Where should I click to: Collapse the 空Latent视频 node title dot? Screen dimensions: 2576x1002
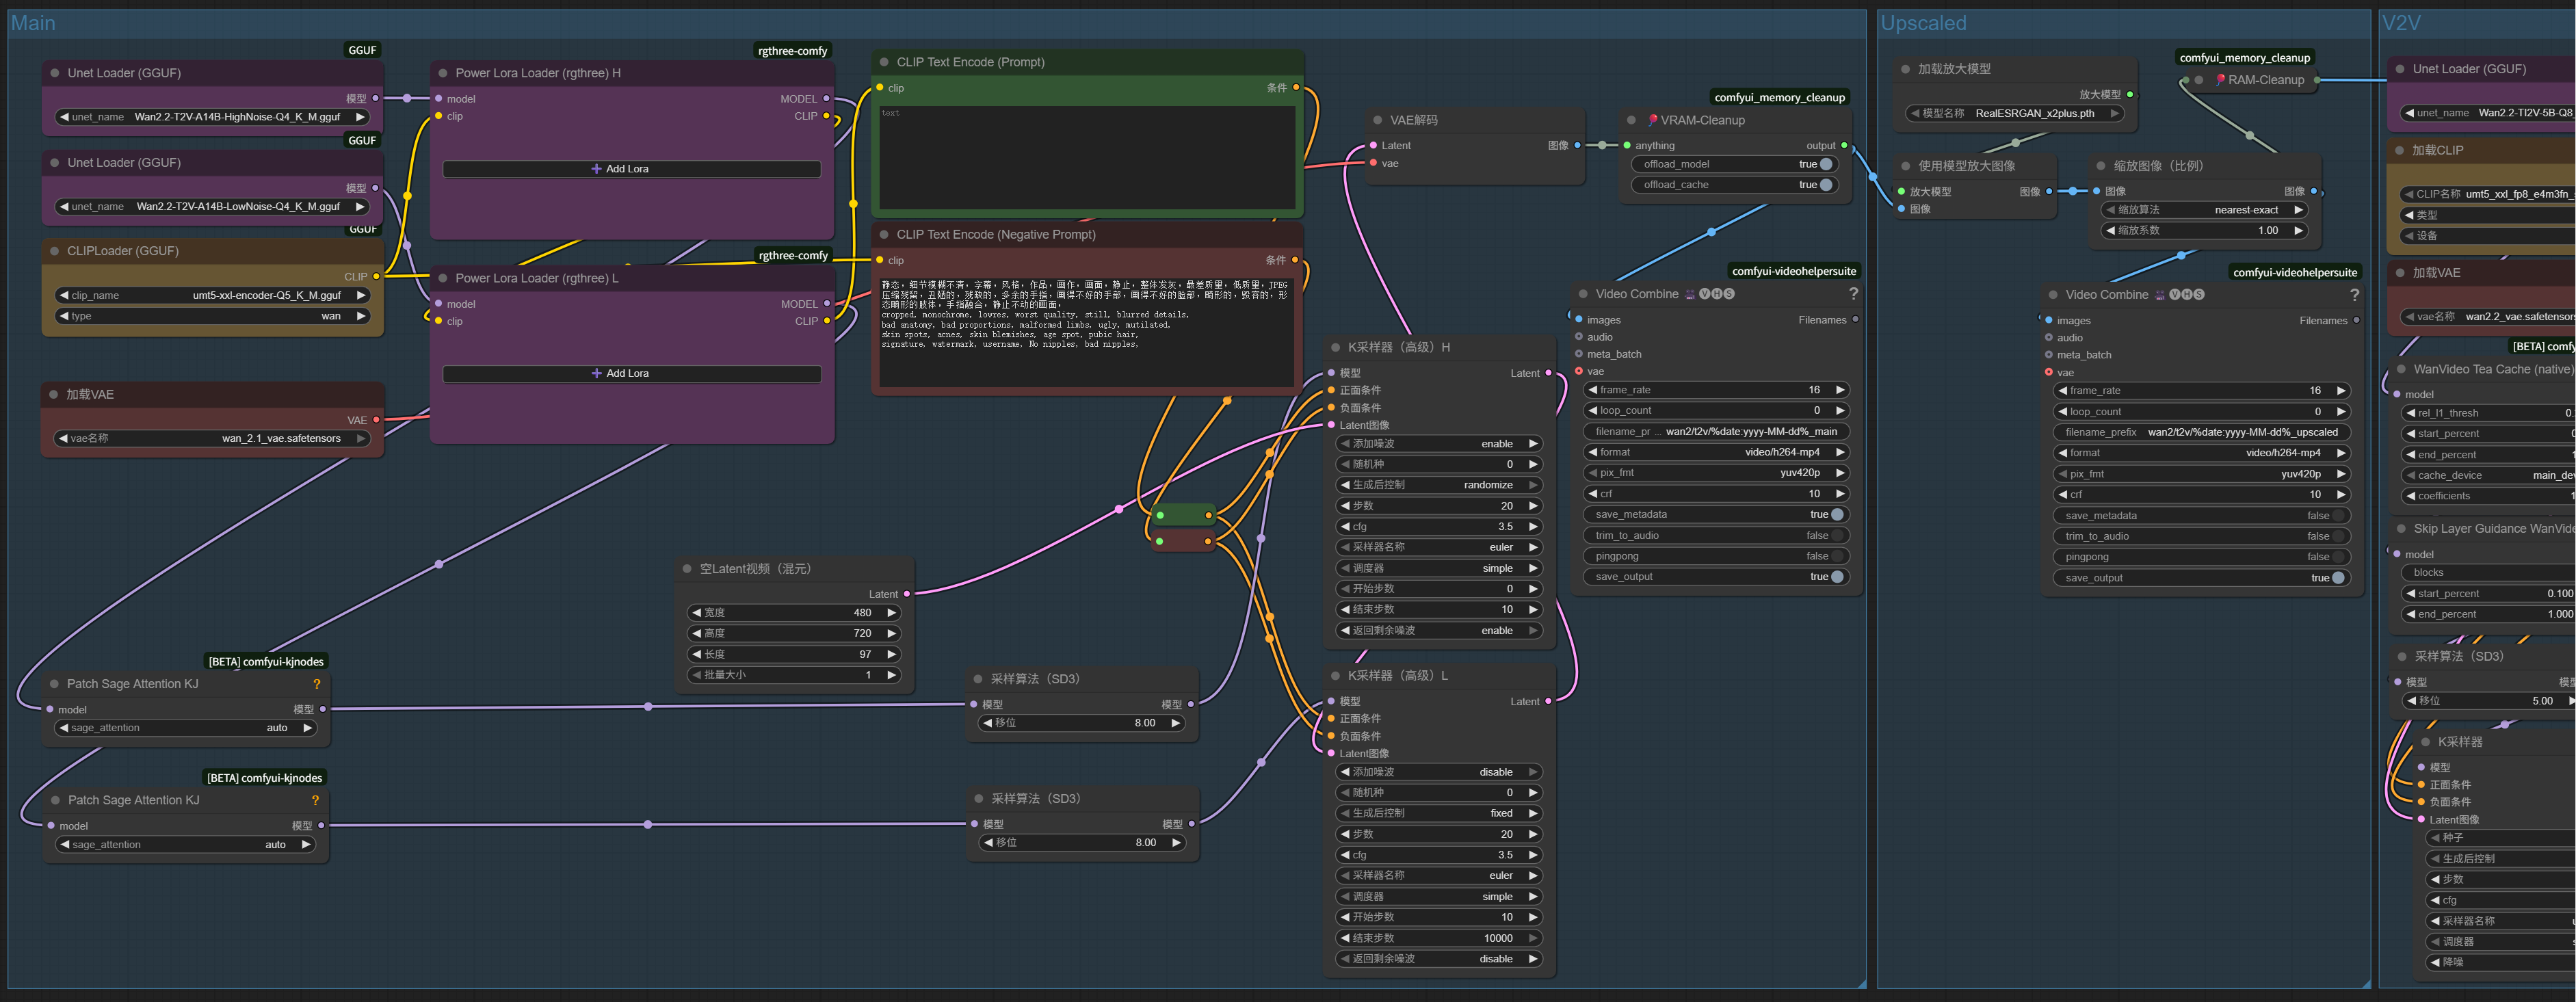[x=687, y=569]
